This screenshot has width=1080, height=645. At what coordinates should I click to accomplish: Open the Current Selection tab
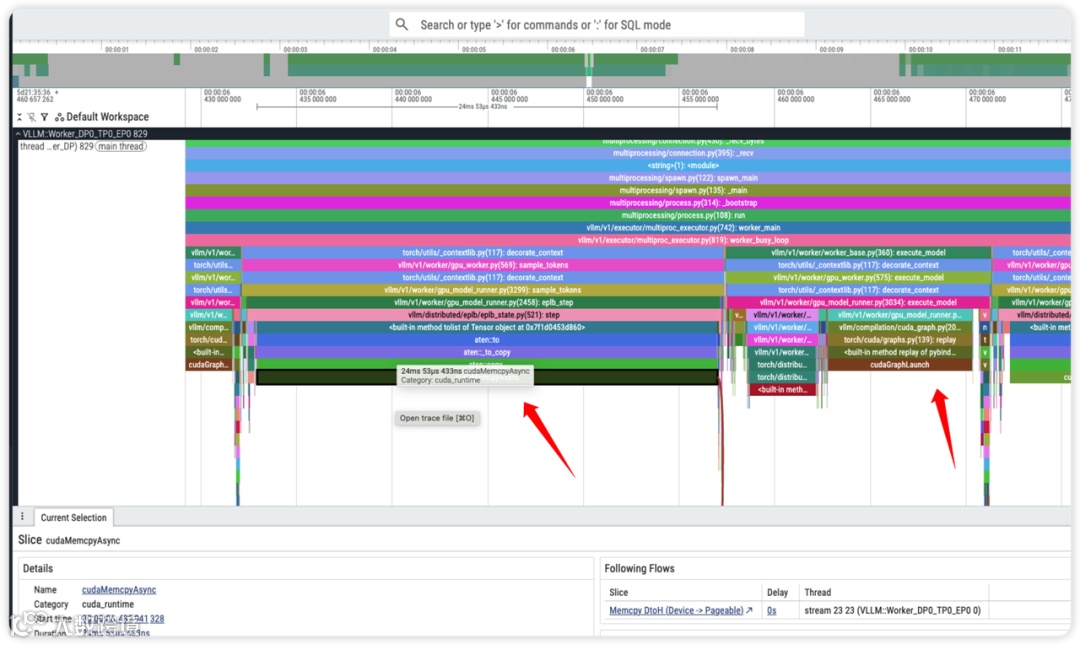pos(73,518)
